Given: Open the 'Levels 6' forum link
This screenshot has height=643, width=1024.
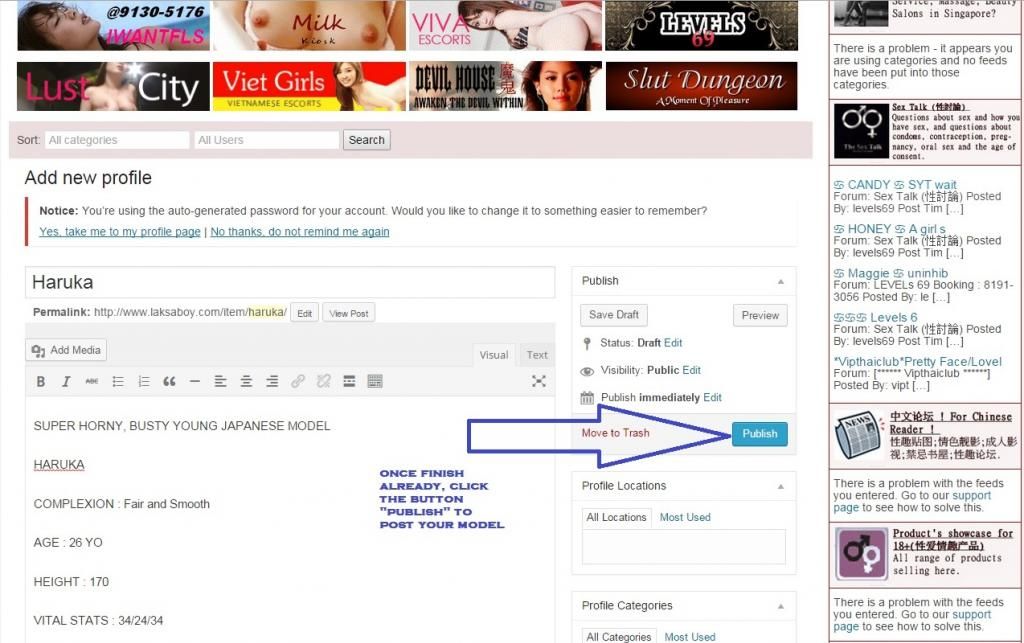Looking at the screenshot, I should (875, 317).
